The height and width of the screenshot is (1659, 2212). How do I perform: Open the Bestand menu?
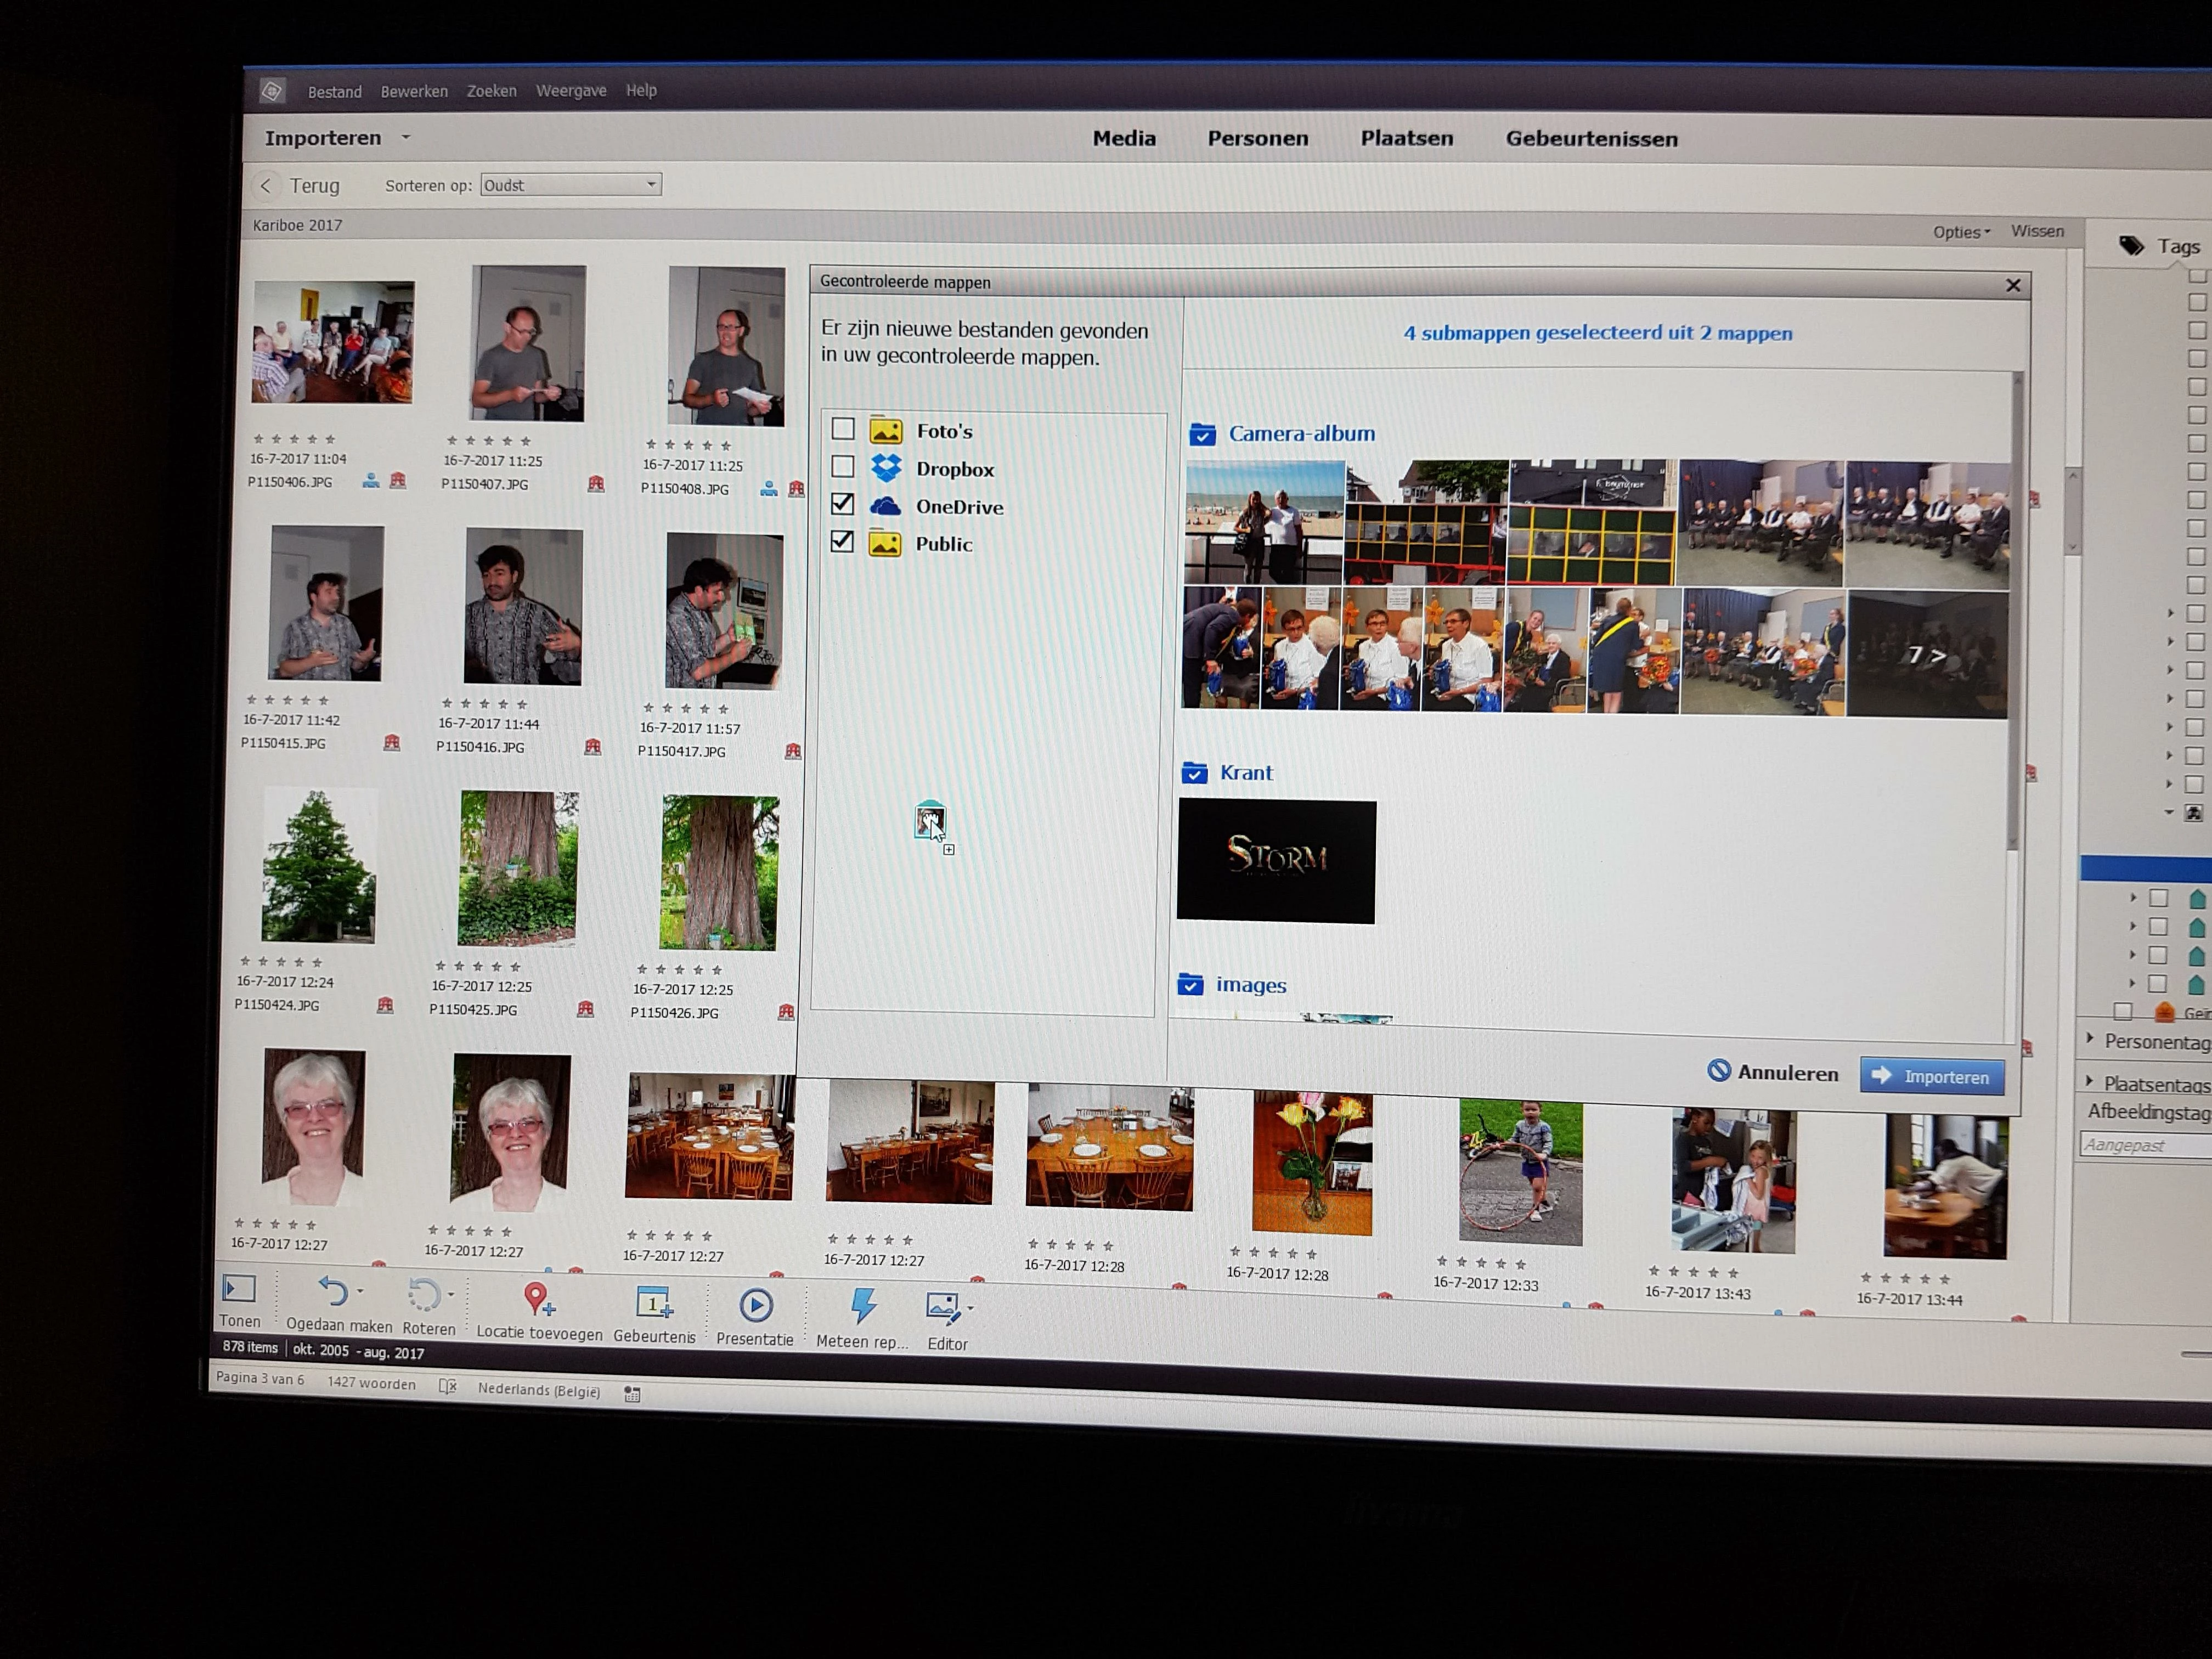point(334,92)
